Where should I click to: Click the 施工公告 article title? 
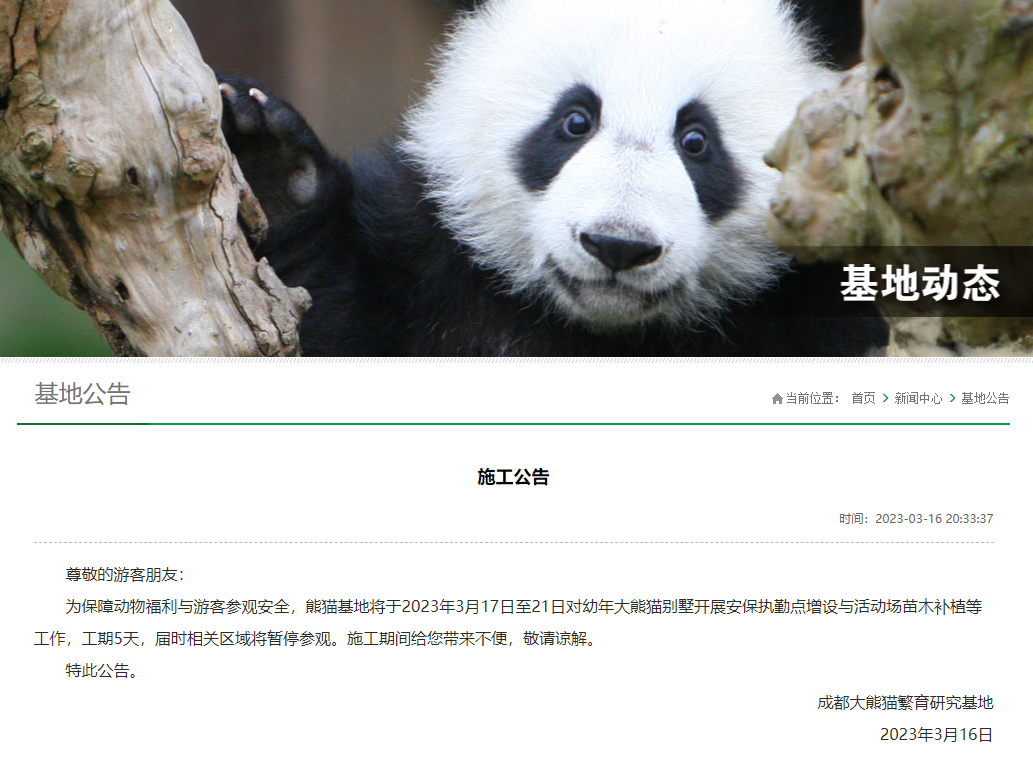pyautogui.click(x=513, y=477)
